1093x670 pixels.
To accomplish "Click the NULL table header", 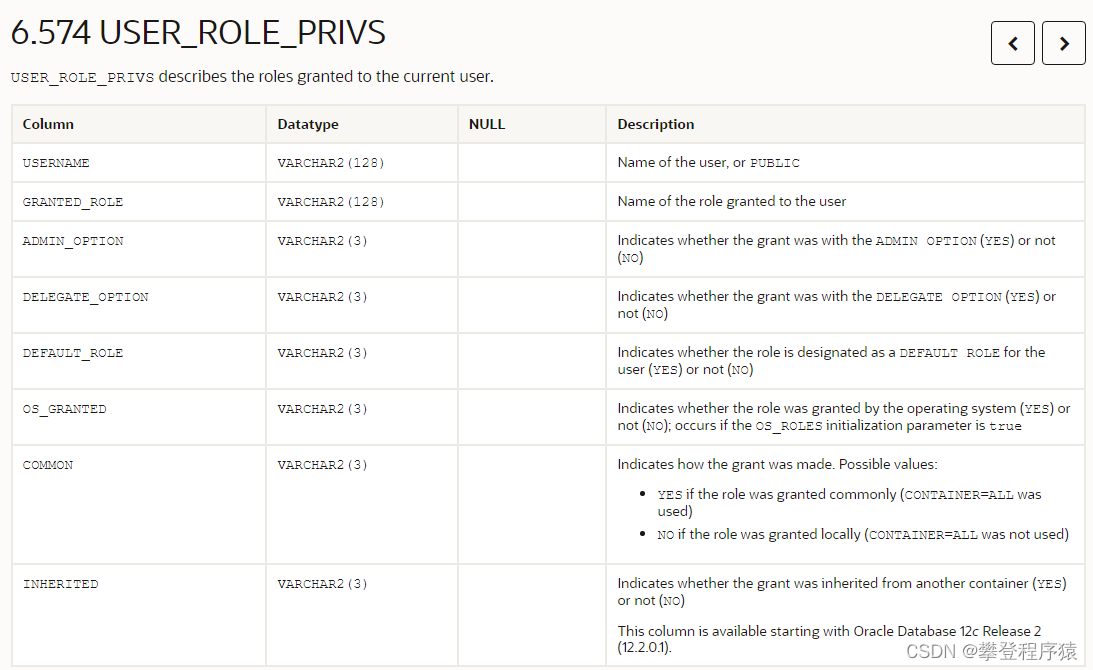I will [x=487, y=124].
